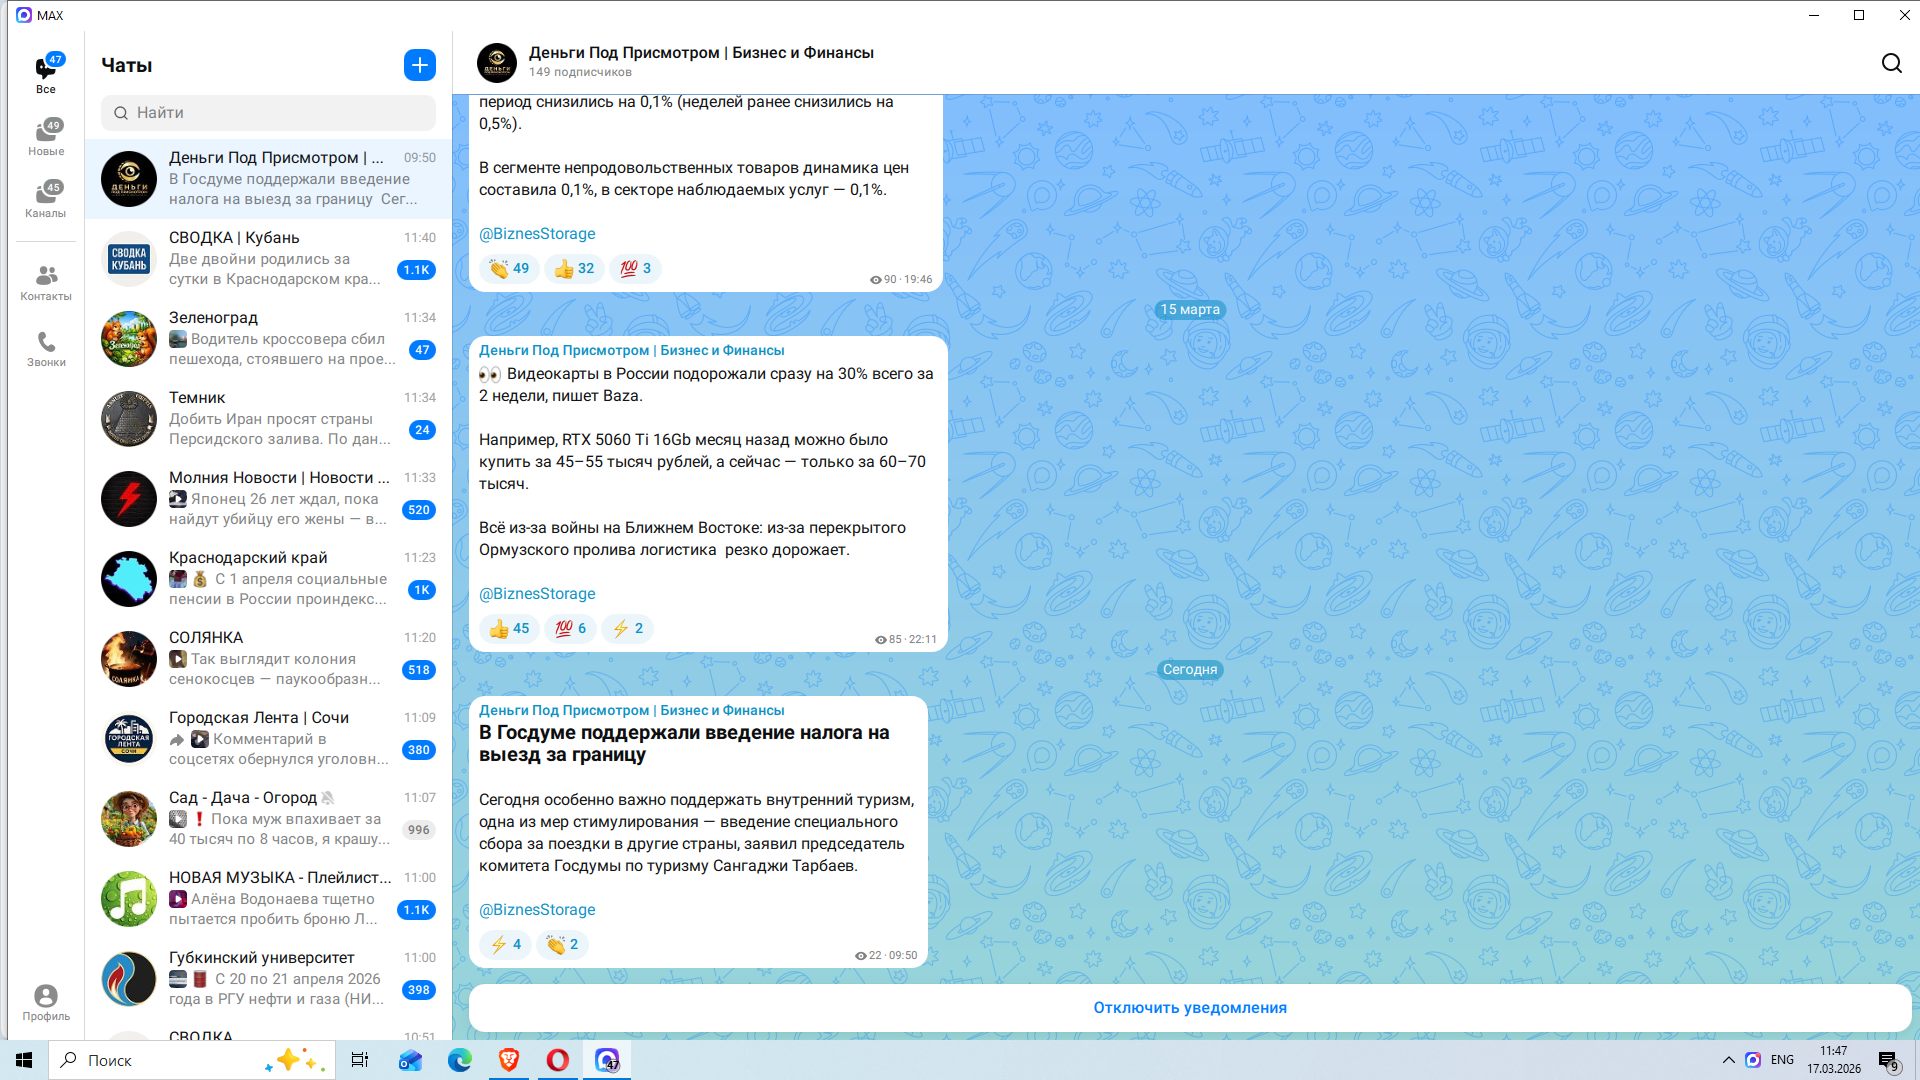This screenshot has width=1920, height=1080.
Task: Toggle the thumbs-up 45 reaction
Action: pos(509,629)
